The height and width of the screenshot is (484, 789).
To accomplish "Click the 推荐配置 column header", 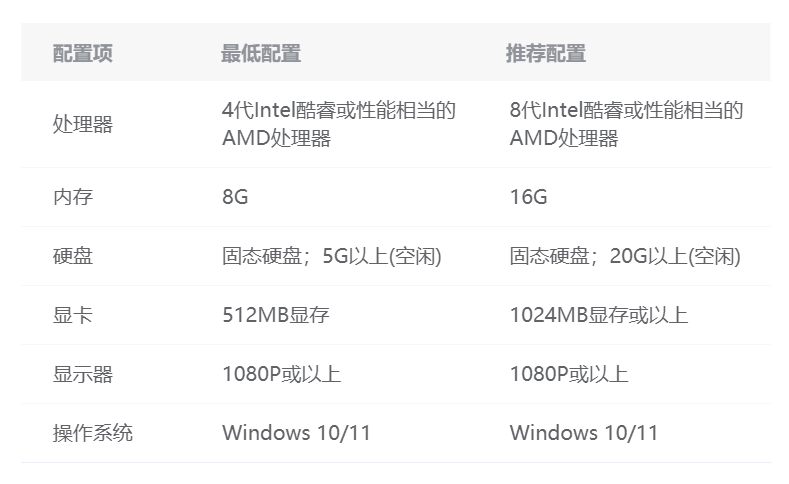I will (546, 54).
